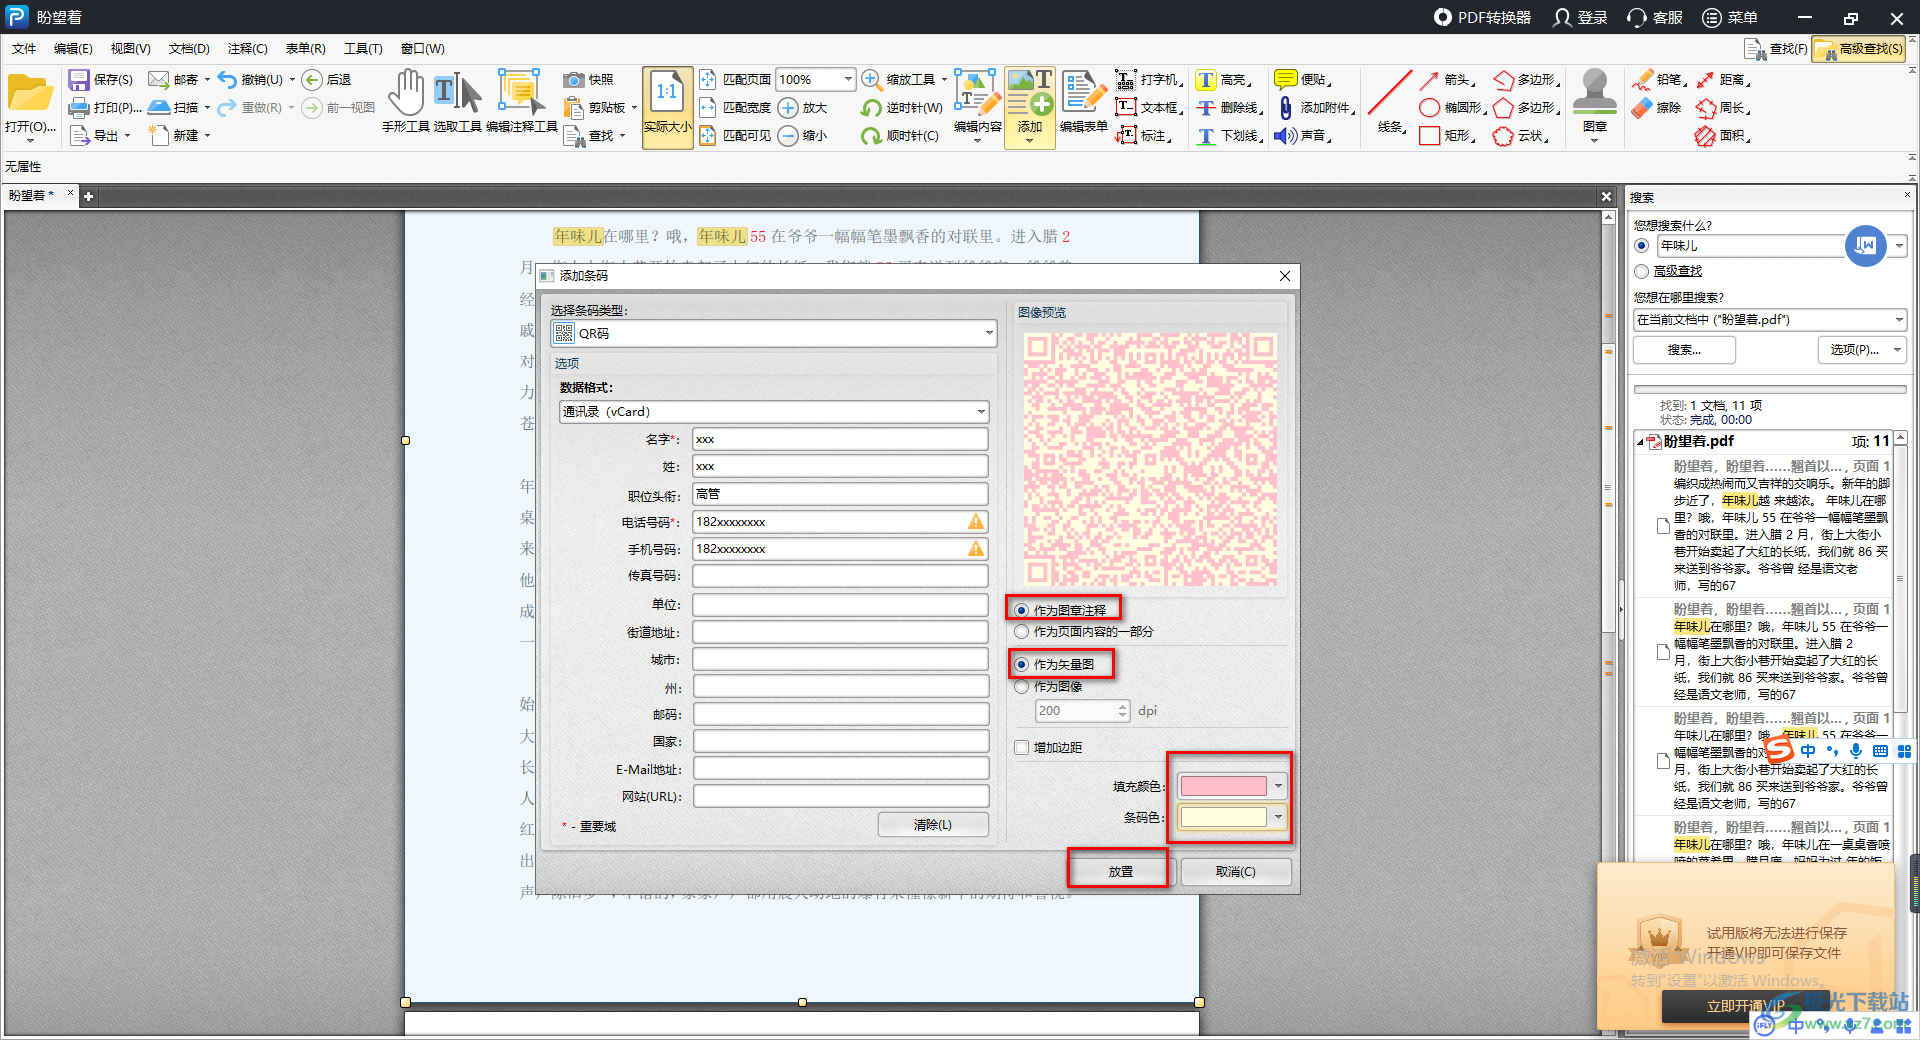Select the 年味儿 search text radio button
Image resolution: width=1920 pixels, height=1040 pixels.
coord(1641,246)
